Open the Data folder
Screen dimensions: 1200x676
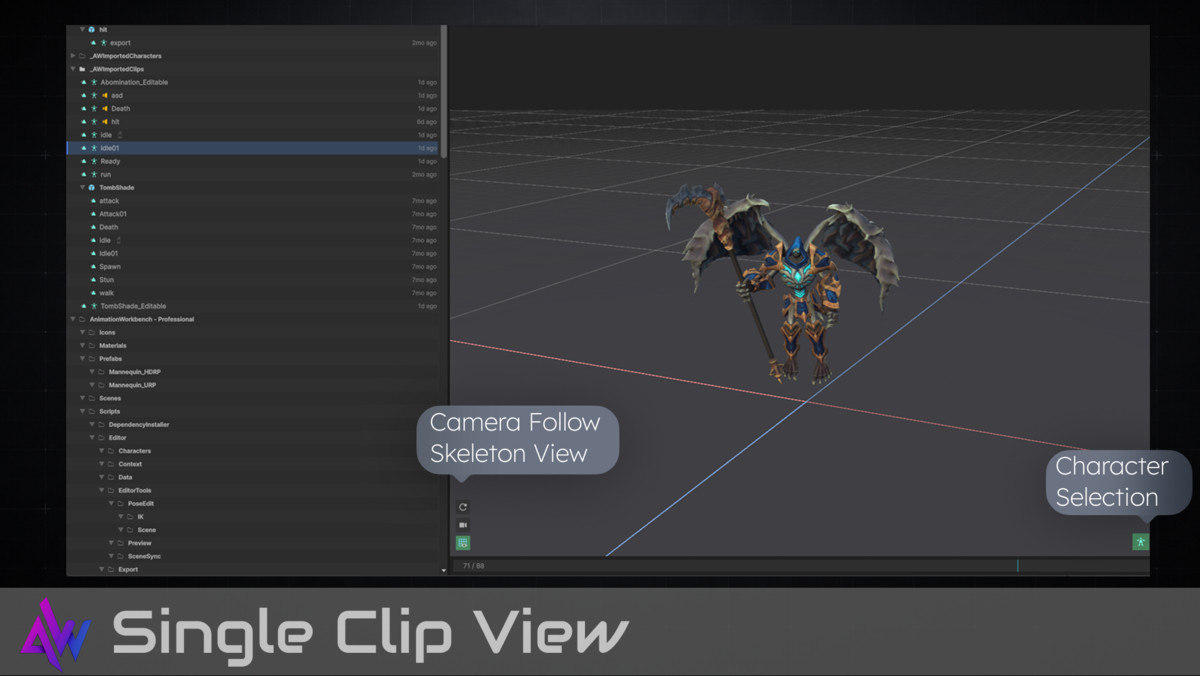(125, 477)
